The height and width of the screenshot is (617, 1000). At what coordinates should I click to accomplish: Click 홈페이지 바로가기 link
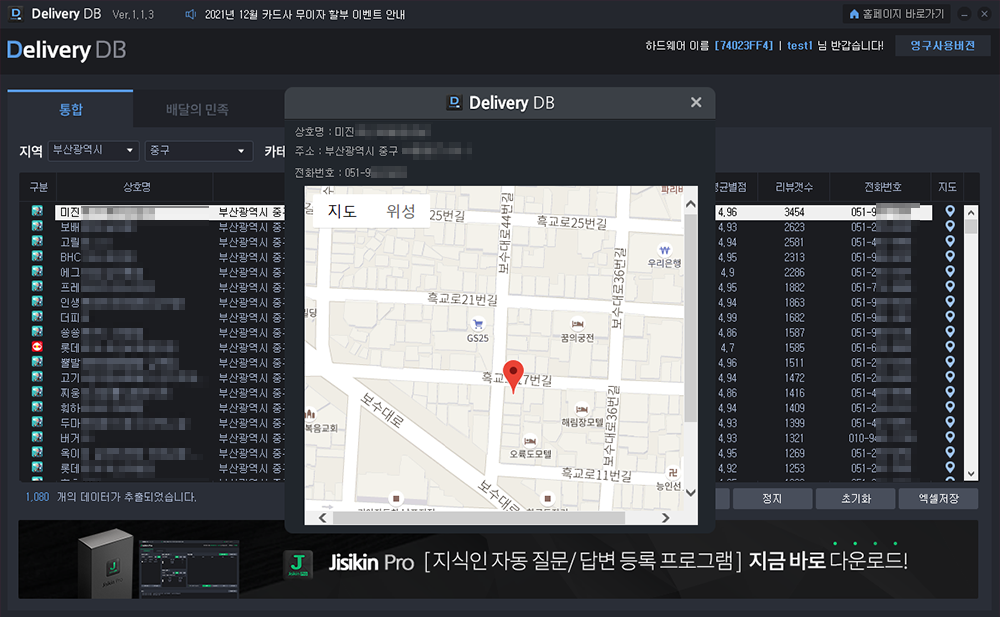[897, 14]
